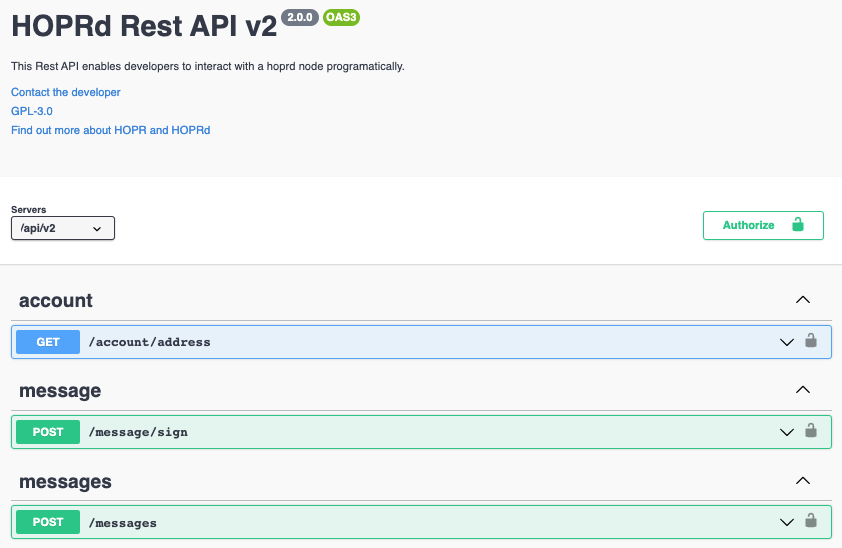Click the lock icon on /message/sign row
Image resolution: width=842 pixels, height=548 pixels.
(810, 430)
